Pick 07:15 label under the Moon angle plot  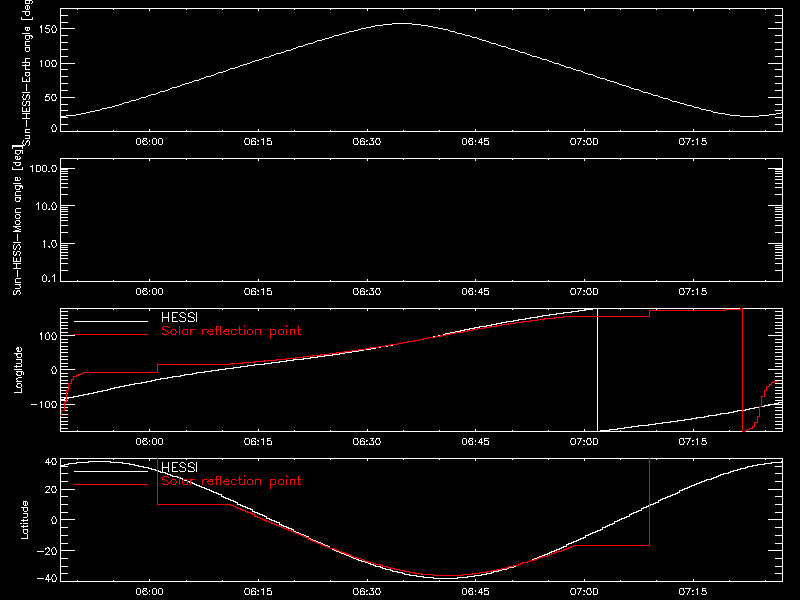point(693,292)
